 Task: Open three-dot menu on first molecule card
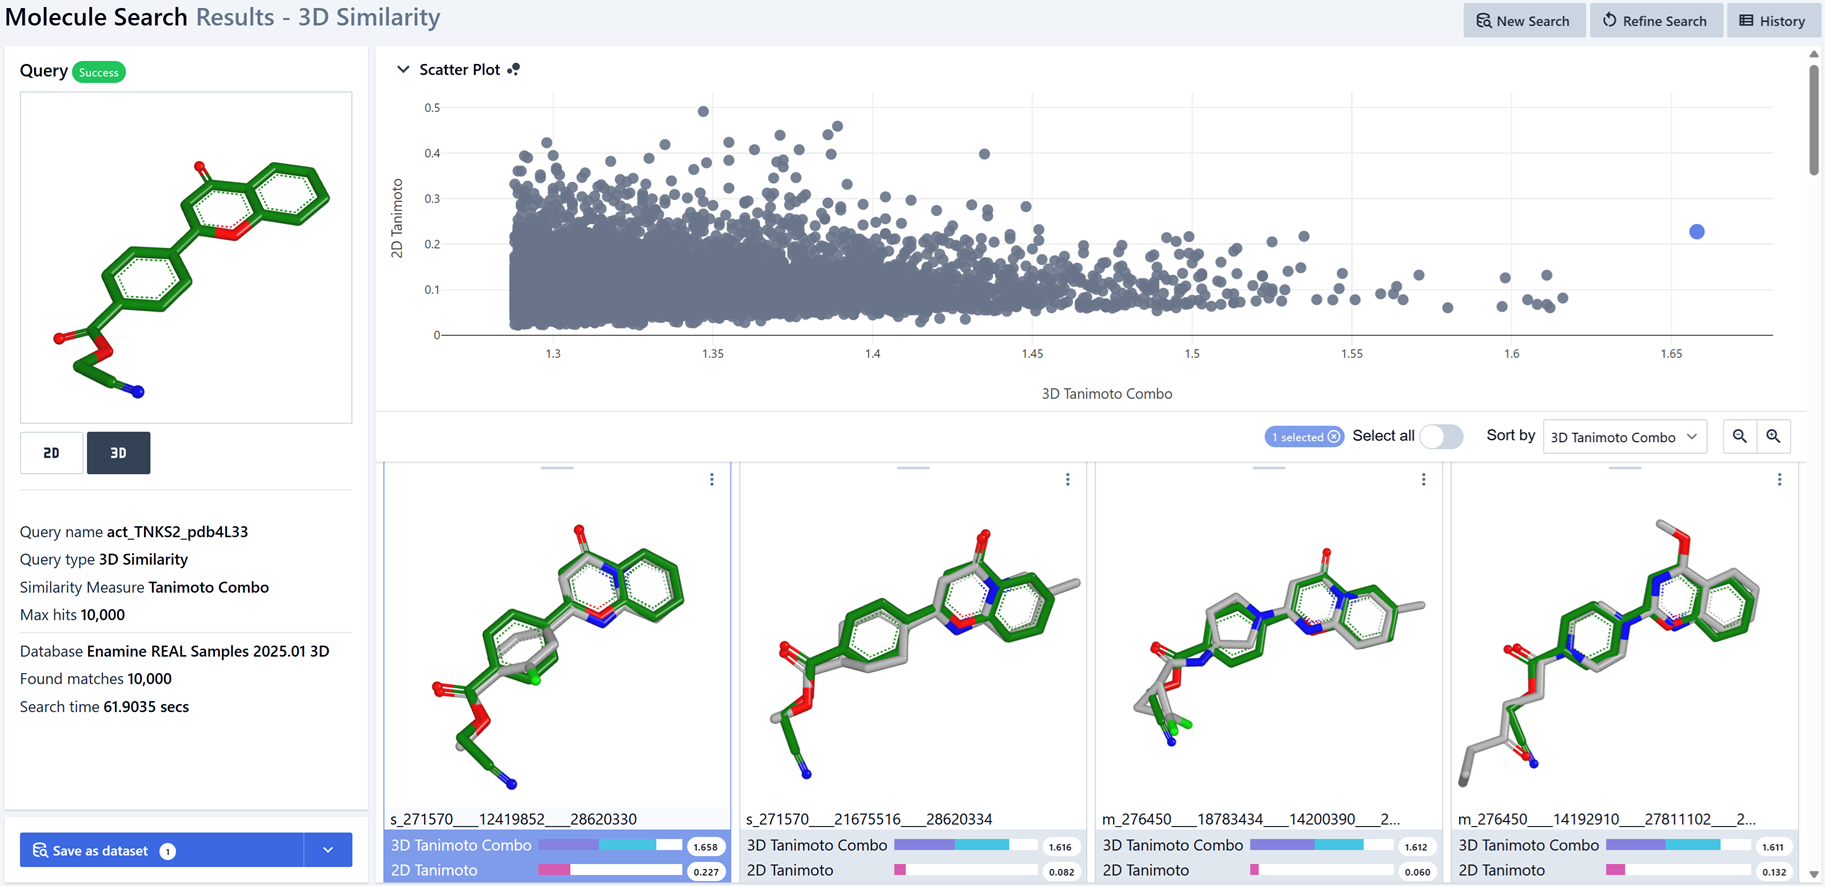click(712, 480)
